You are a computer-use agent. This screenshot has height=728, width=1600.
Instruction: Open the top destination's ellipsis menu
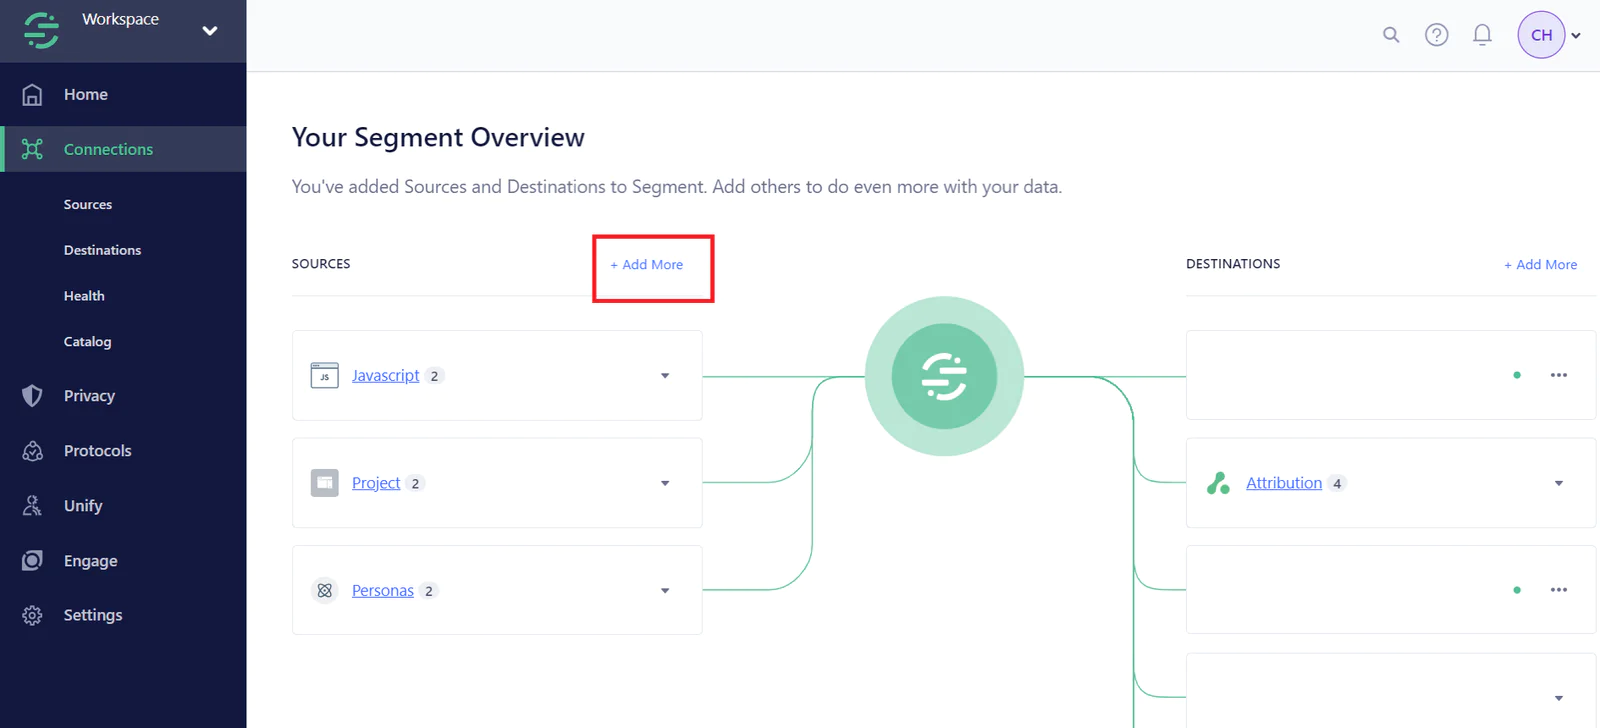click(x=1558, y=375)
